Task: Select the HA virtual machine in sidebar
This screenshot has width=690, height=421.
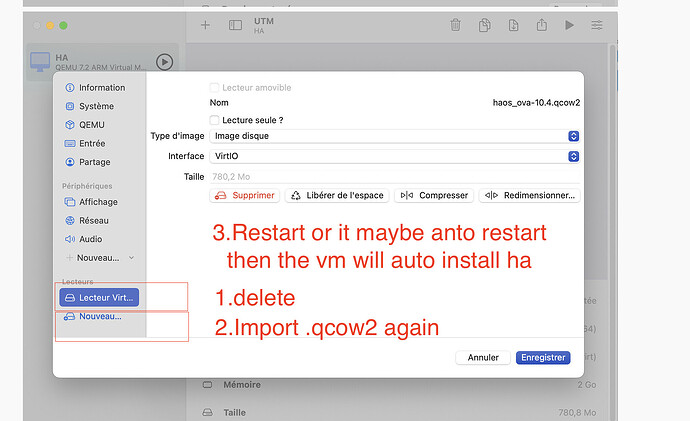Action: 102,62
